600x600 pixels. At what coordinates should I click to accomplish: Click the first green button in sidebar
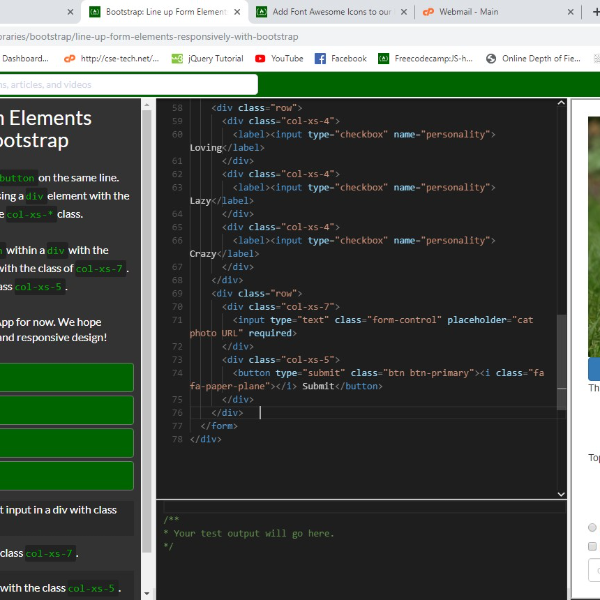(x=66, y=377)
